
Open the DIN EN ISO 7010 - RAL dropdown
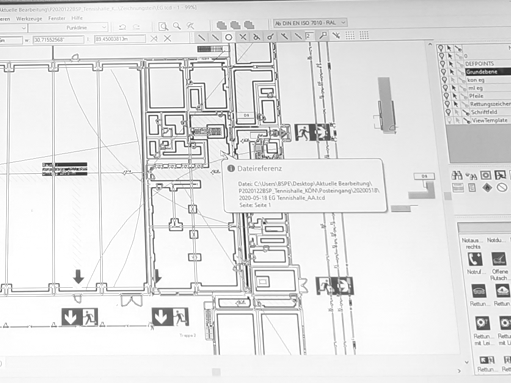coord(310,23)
